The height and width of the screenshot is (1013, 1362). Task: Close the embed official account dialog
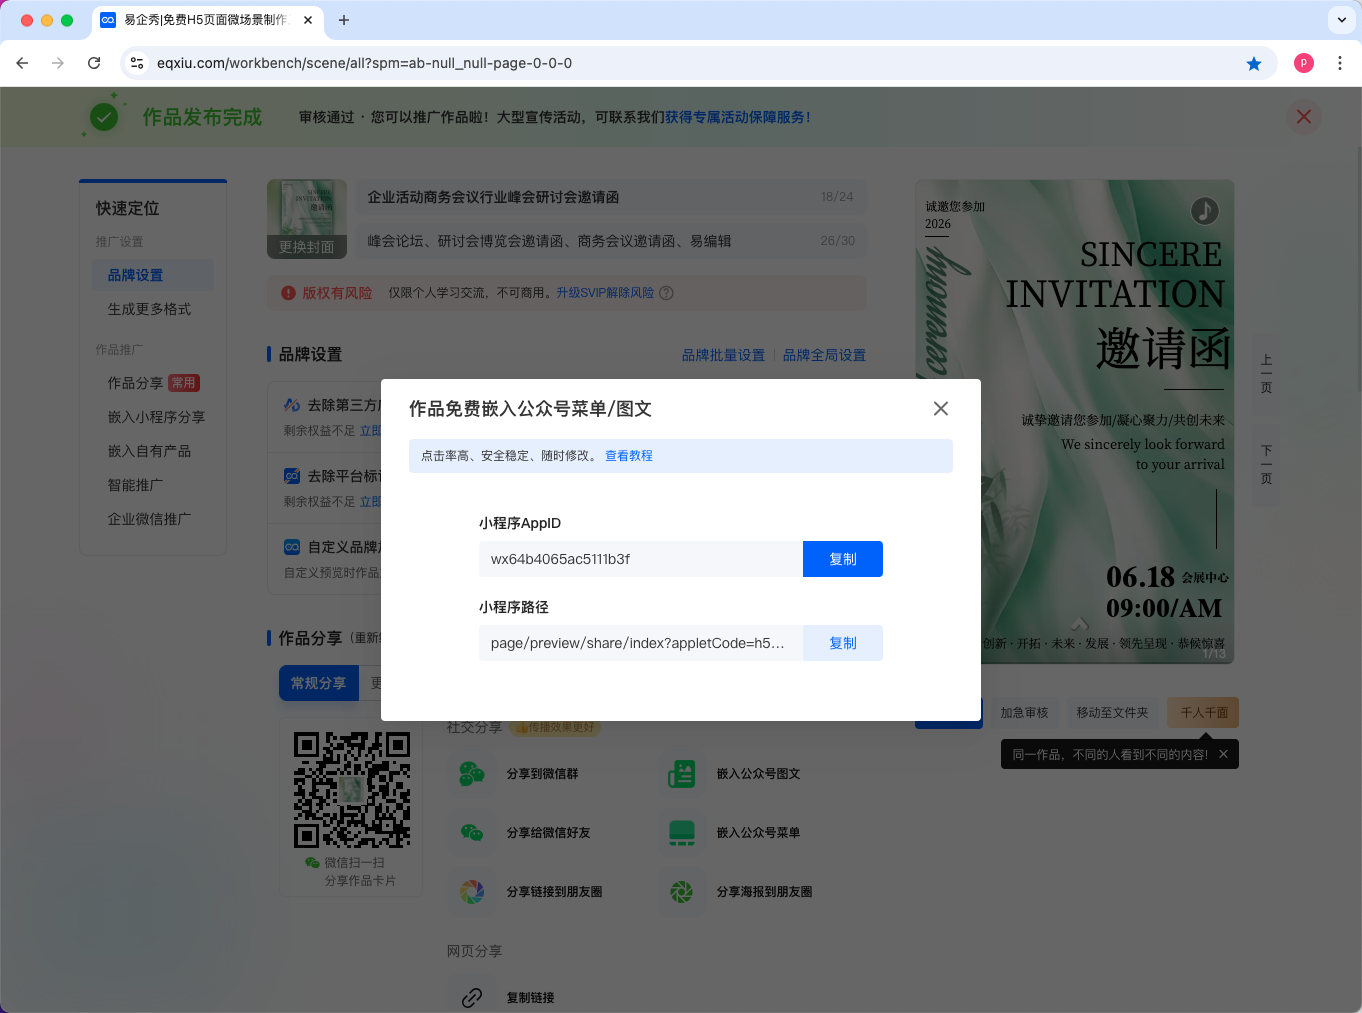point(940,408)
